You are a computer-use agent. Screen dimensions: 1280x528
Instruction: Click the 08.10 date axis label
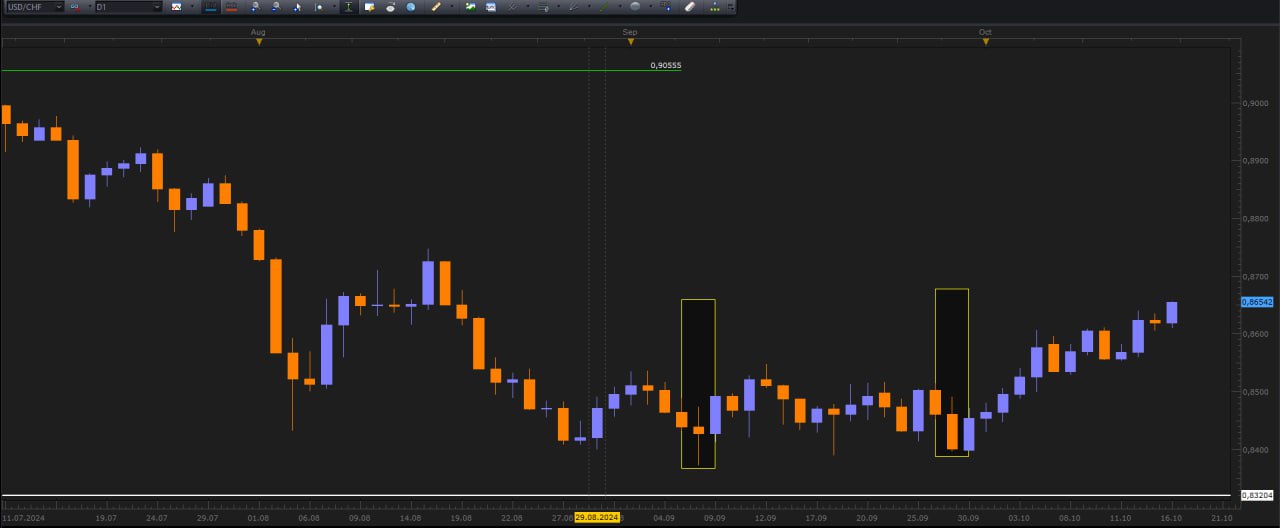(1069, 518)
